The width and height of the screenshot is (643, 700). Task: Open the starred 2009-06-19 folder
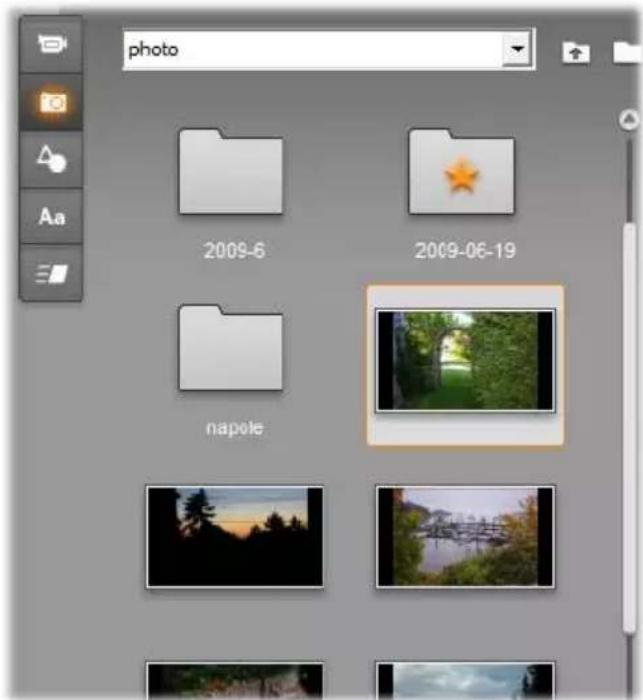[x=461, y=171]
